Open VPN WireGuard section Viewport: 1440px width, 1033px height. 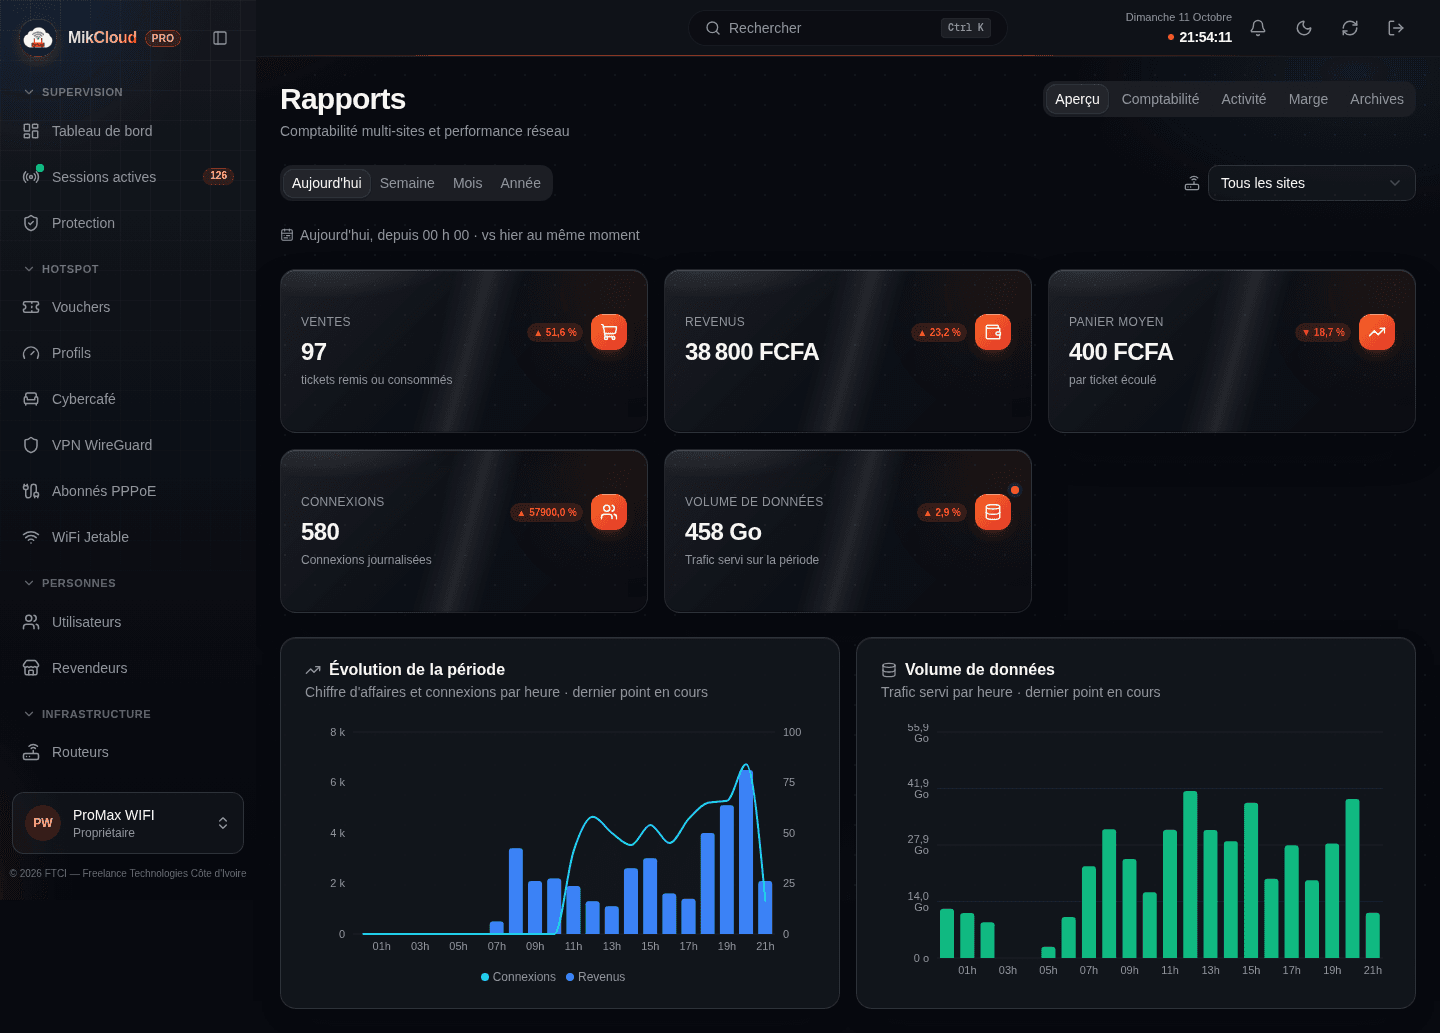[x=128, y=445]
